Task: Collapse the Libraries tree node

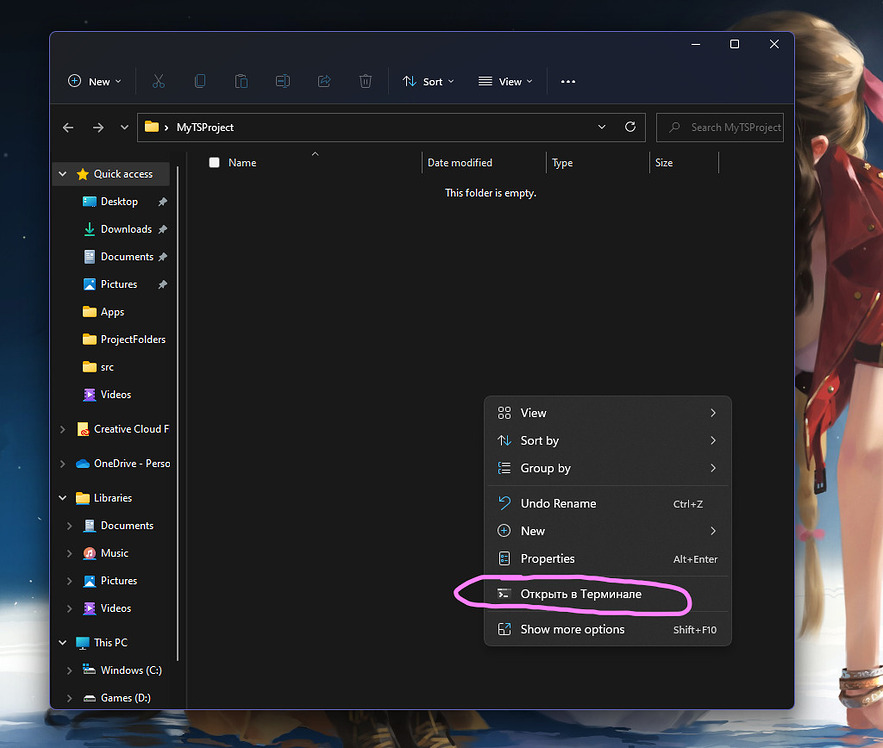Action: point(63,498)
